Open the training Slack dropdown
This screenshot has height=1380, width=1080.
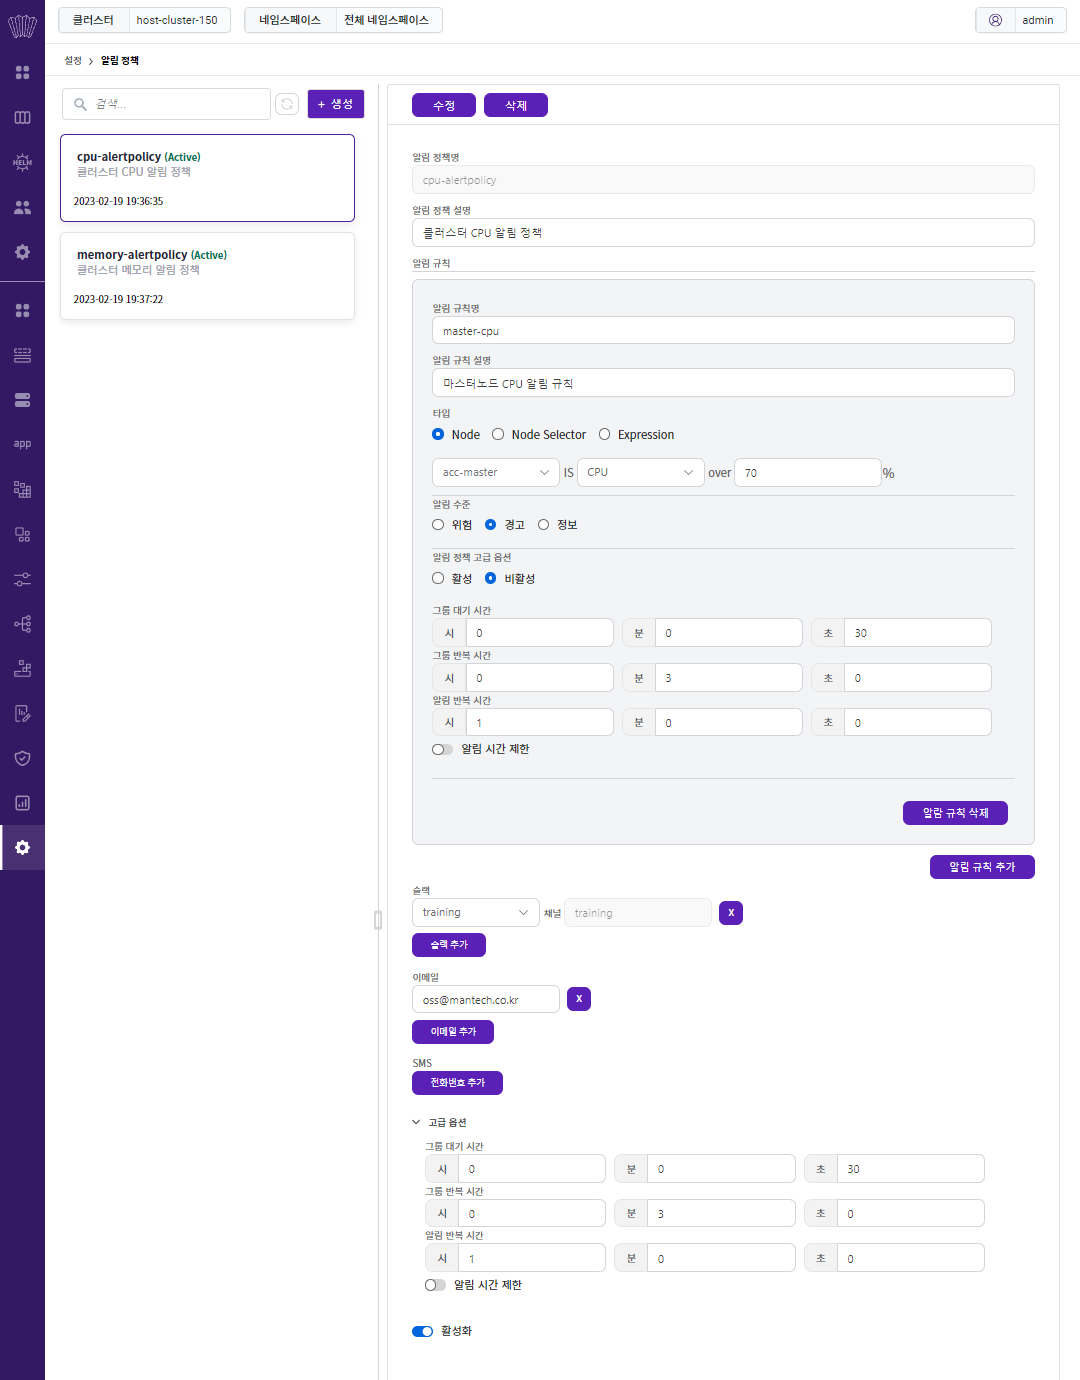476,912
